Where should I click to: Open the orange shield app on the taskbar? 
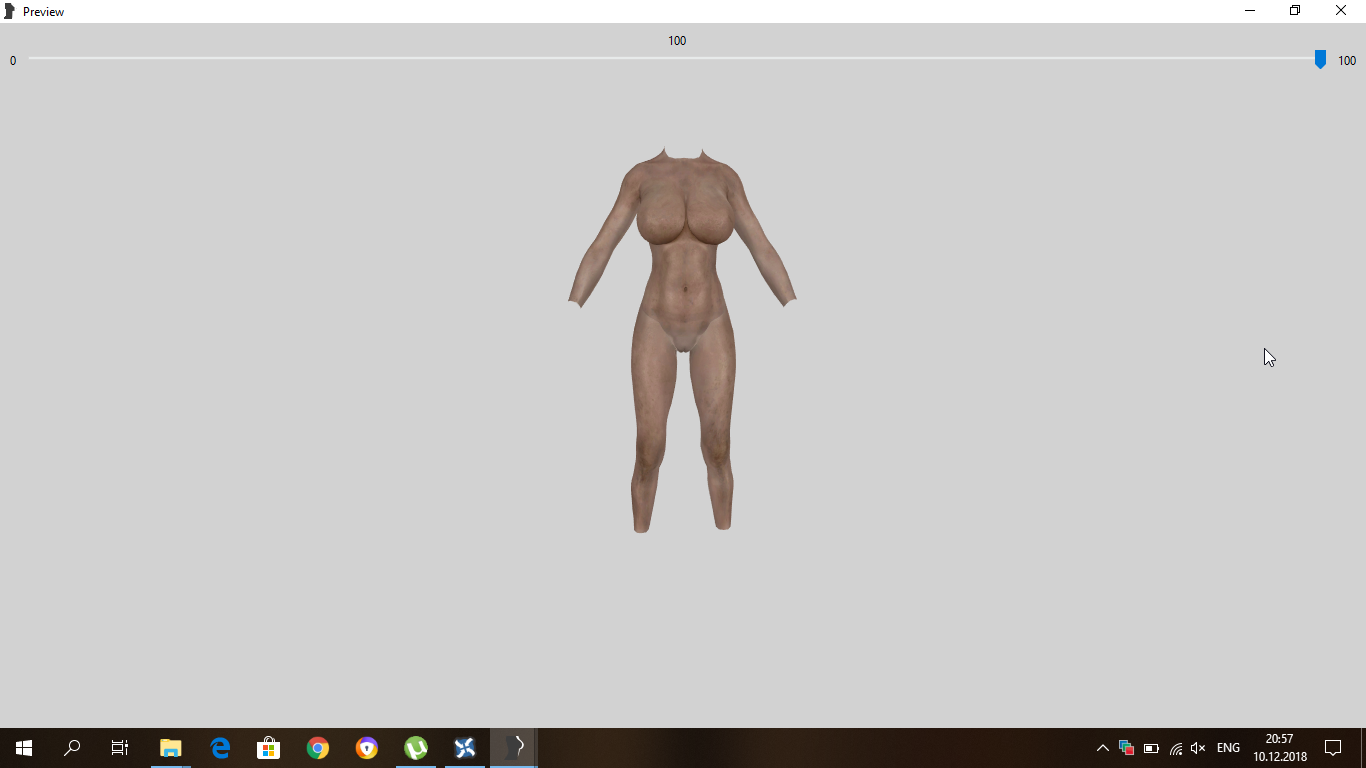pos(367,748)
